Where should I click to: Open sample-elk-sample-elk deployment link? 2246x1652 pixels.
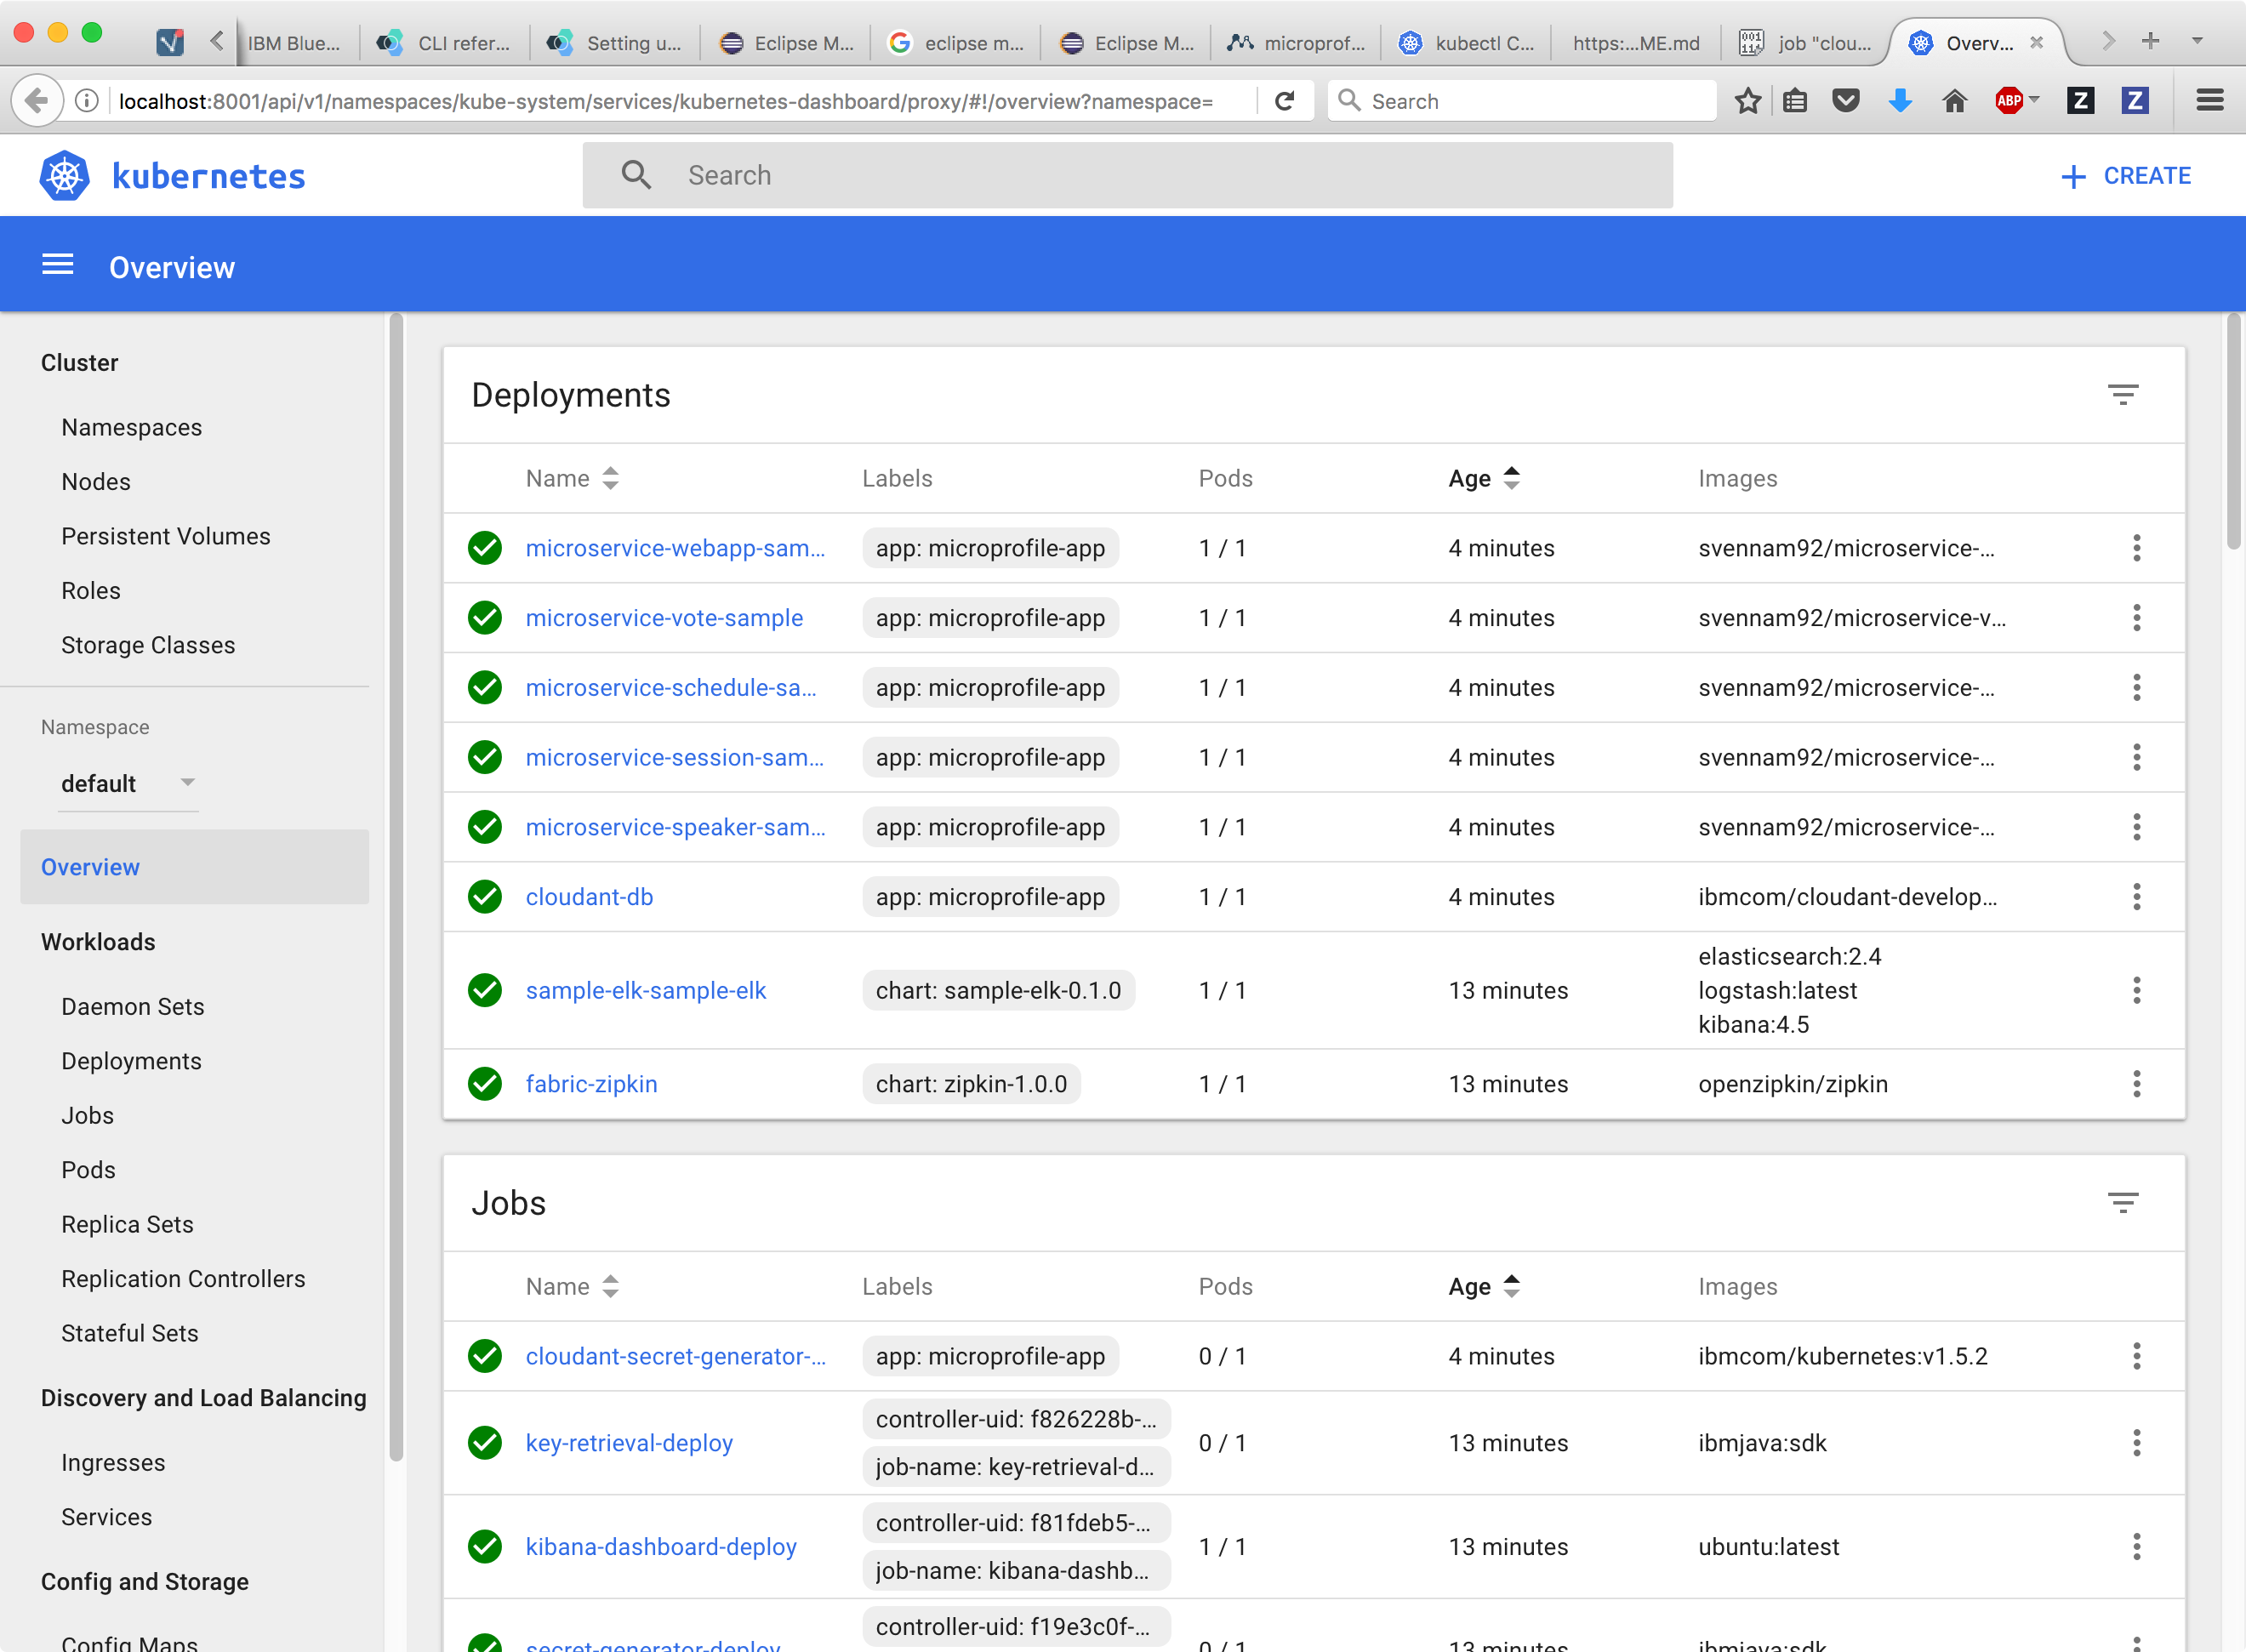[646, 991]
